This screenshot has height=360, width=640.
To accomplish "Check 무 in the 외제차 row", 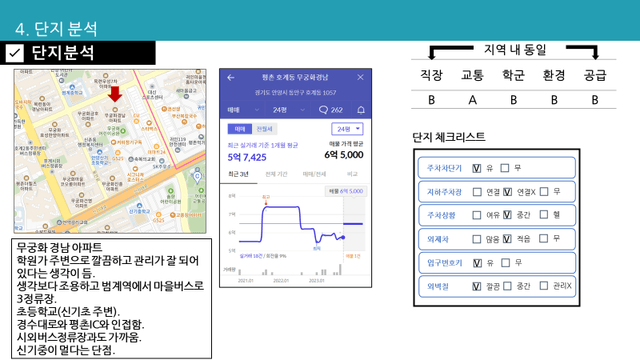I will pos(543,238).
